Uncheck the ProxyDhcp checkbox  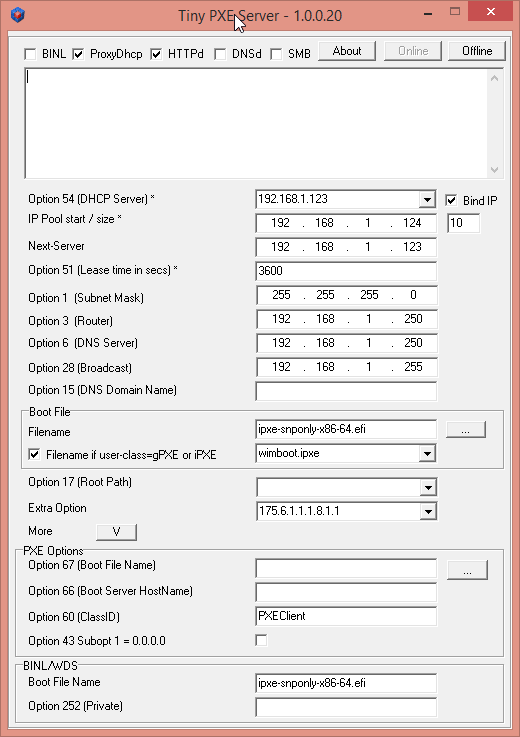click(79, 54)
